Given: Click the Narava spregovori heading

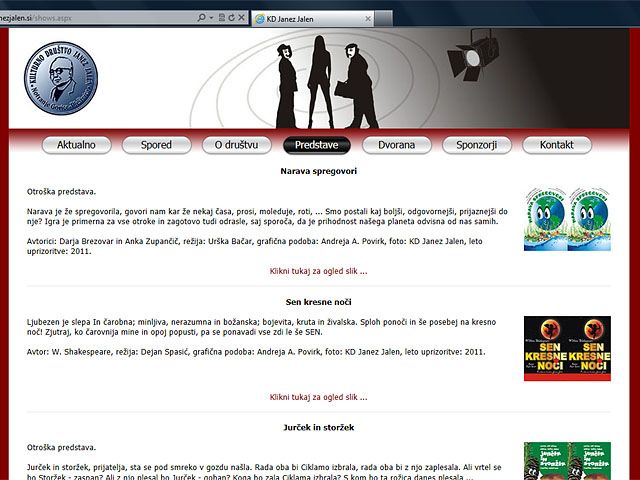Looking at the screenshot, I should tap(318, 171).
